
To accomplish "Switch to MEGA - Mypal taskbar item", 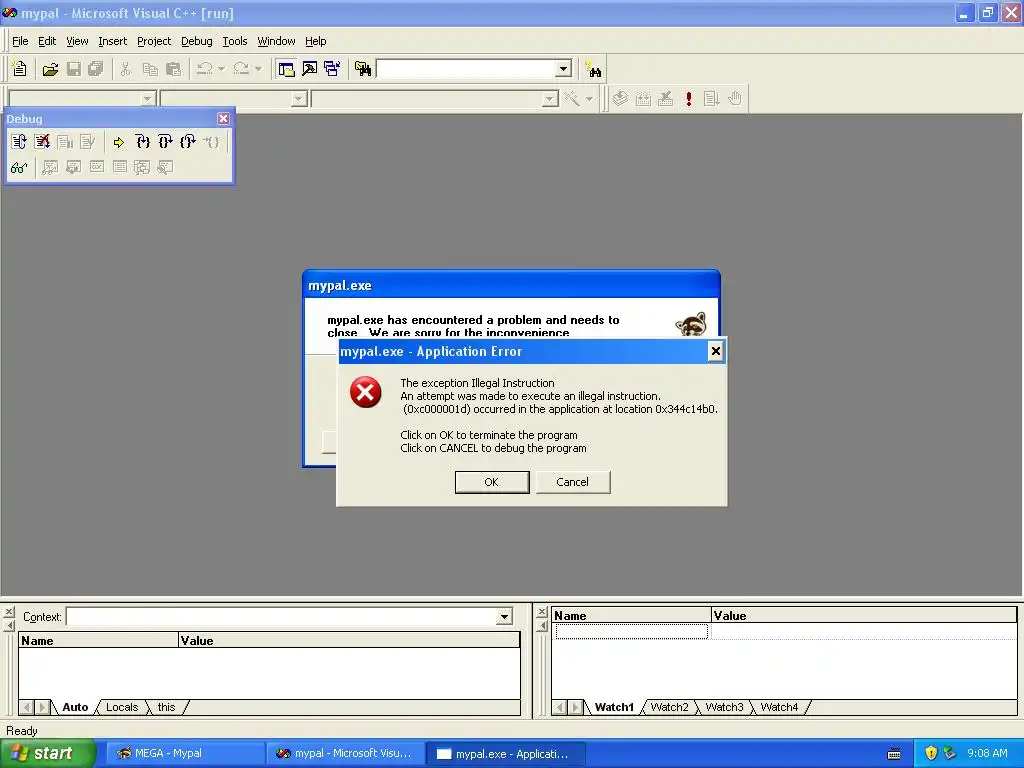I will pyautogui.click(x=184, y=754).
